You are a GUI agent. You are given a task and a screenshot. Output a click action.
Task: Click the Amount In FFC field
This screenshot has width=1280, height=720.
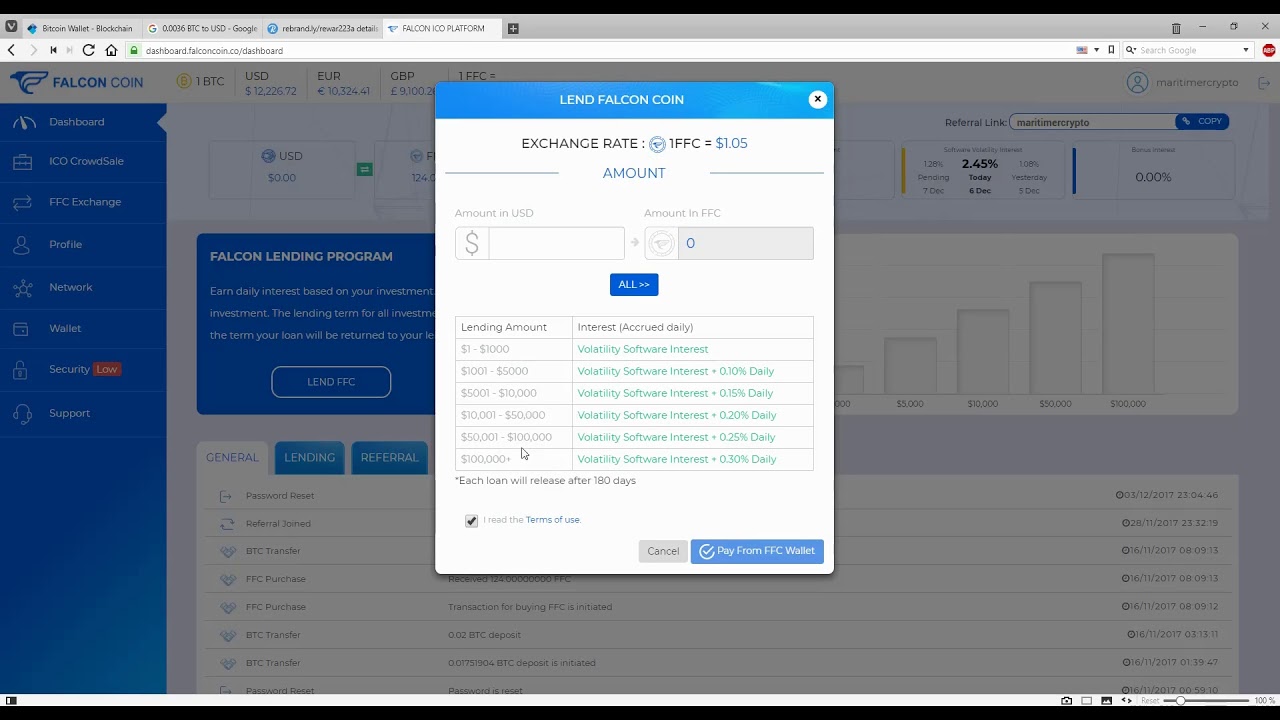pyautogui.click(x=746, y=243)
